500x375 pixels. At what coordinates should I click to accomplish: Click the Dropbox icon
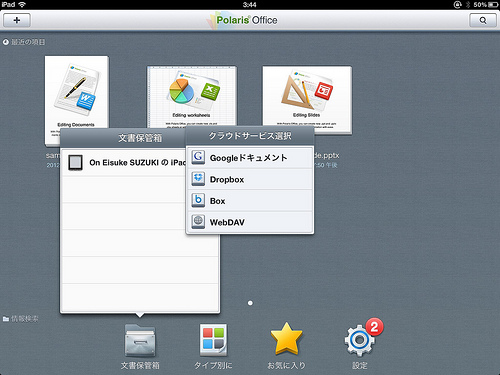198,179
